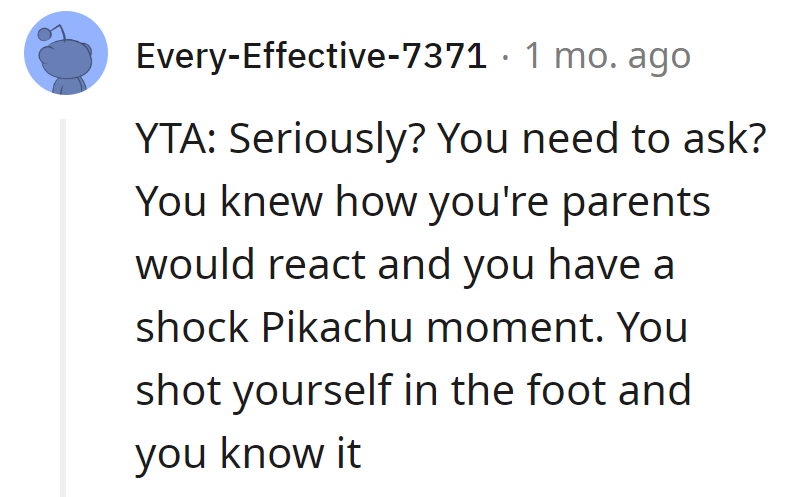Click the word 'Pikachu' in the comment
Image resolution: width=795 pixels, height=497 pixels.
(x=337, y=328)
